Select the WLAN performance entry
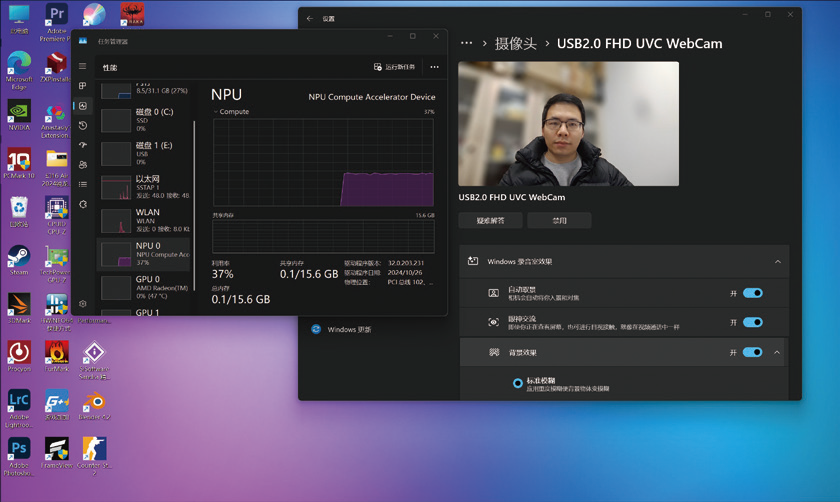This screenshot has width=840, height=502. coord(145,220)
